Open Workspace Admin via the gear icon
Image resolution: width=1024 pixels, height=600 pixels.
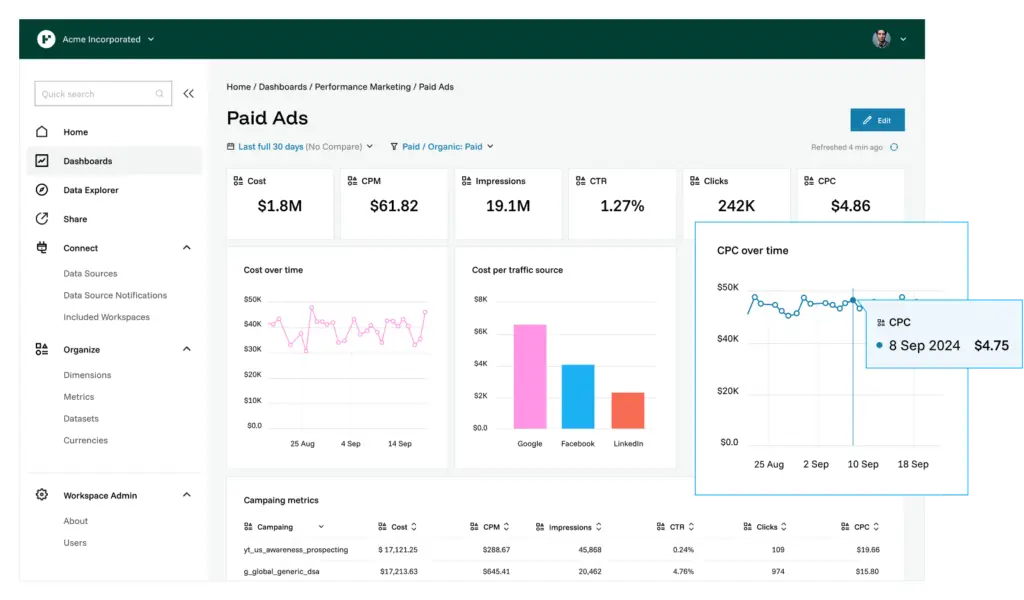40,494
